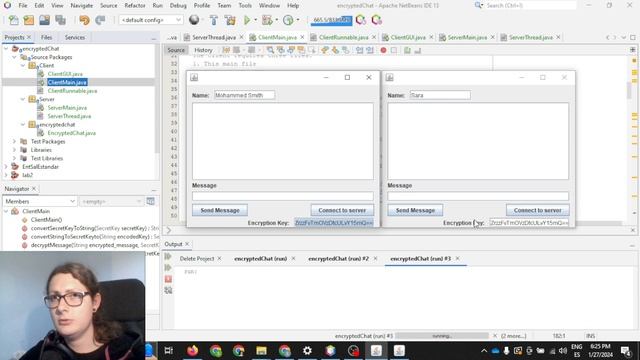This screenshot has width=640, height=360.
Task: Click the Debug Project icon
Action: (267, 20)
